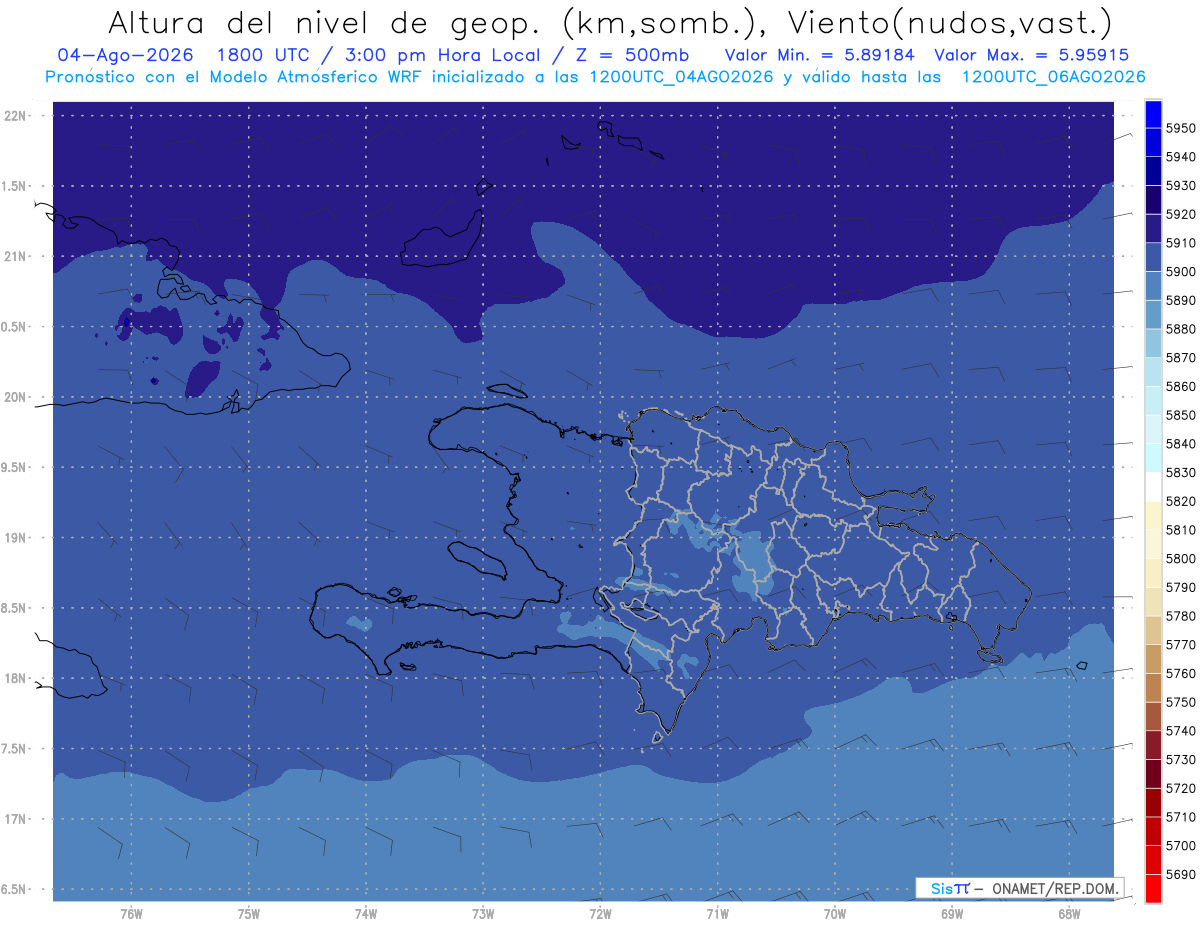Click the '18N' latitude axis label
The image size is (1200, 927).
pos(17,678)
